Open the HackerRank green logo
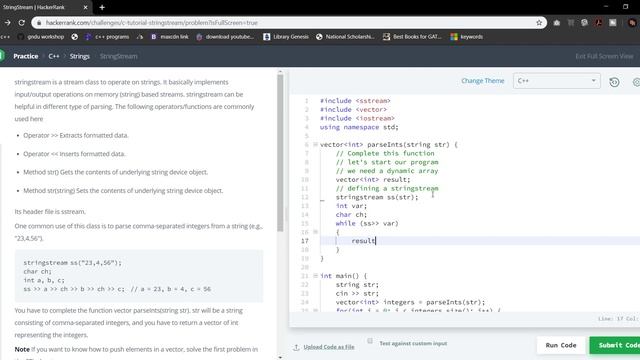Viewport: 640px width, 360px height. 2,56
